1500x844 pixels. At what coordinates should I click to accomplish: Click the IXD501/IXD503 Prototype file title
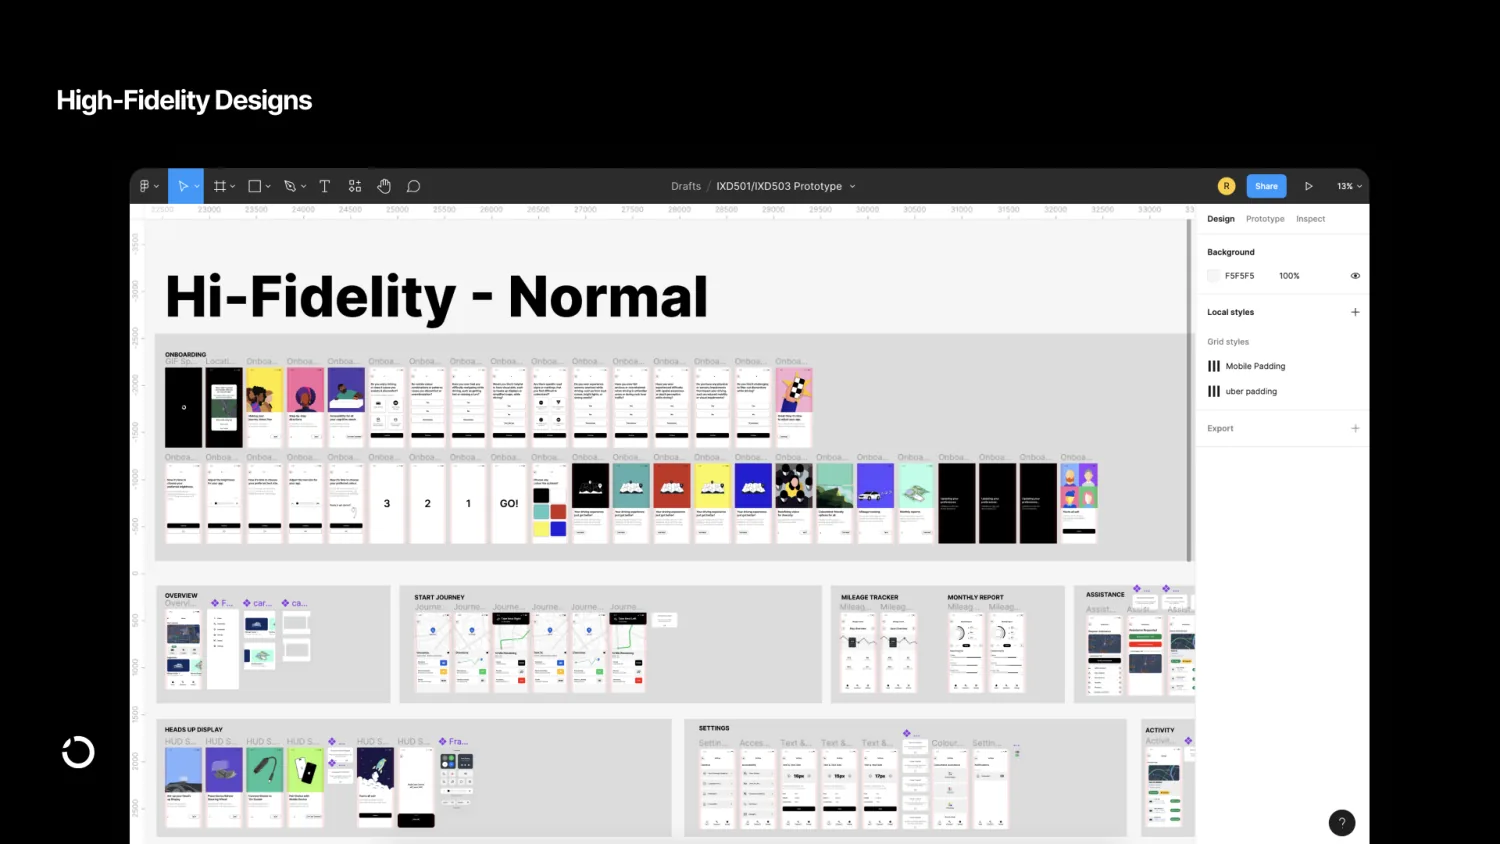(779, 186)
